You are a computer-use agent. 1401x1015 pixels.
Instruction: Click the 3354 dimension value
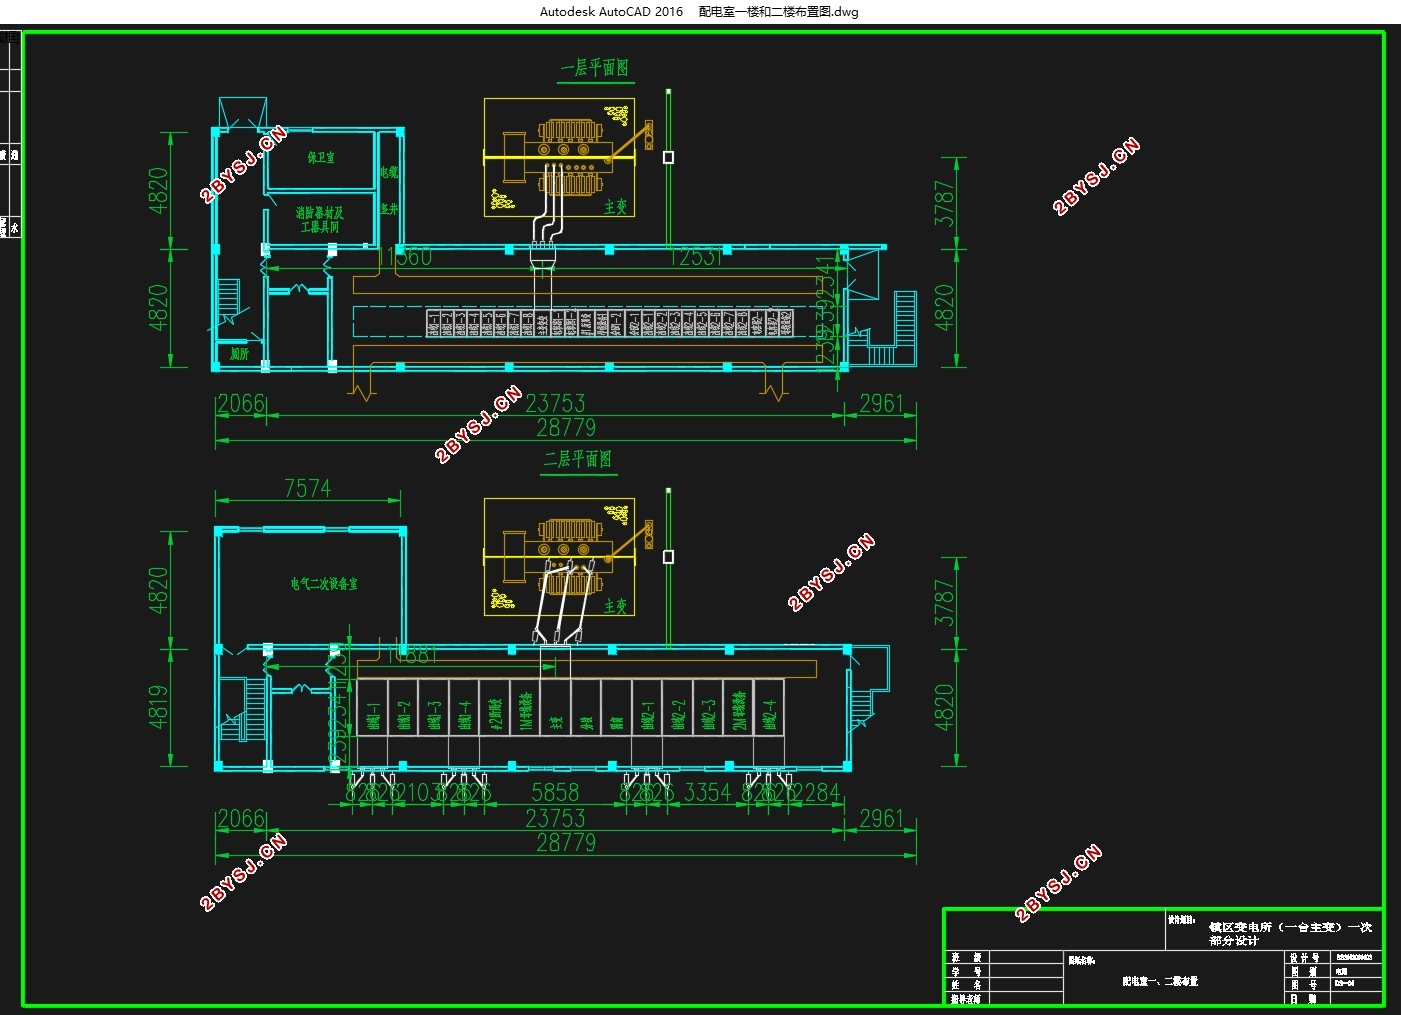click(x=708, y=792)
